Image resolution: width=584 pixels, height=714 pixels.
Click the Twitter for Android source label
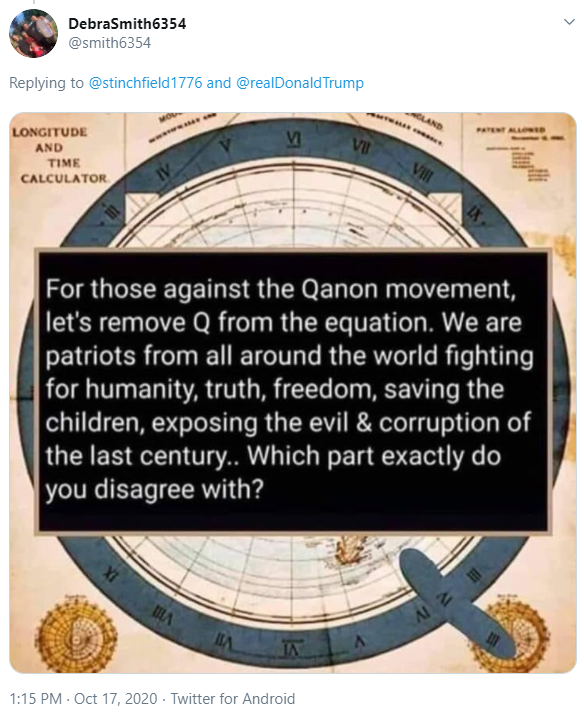(233, 699)
